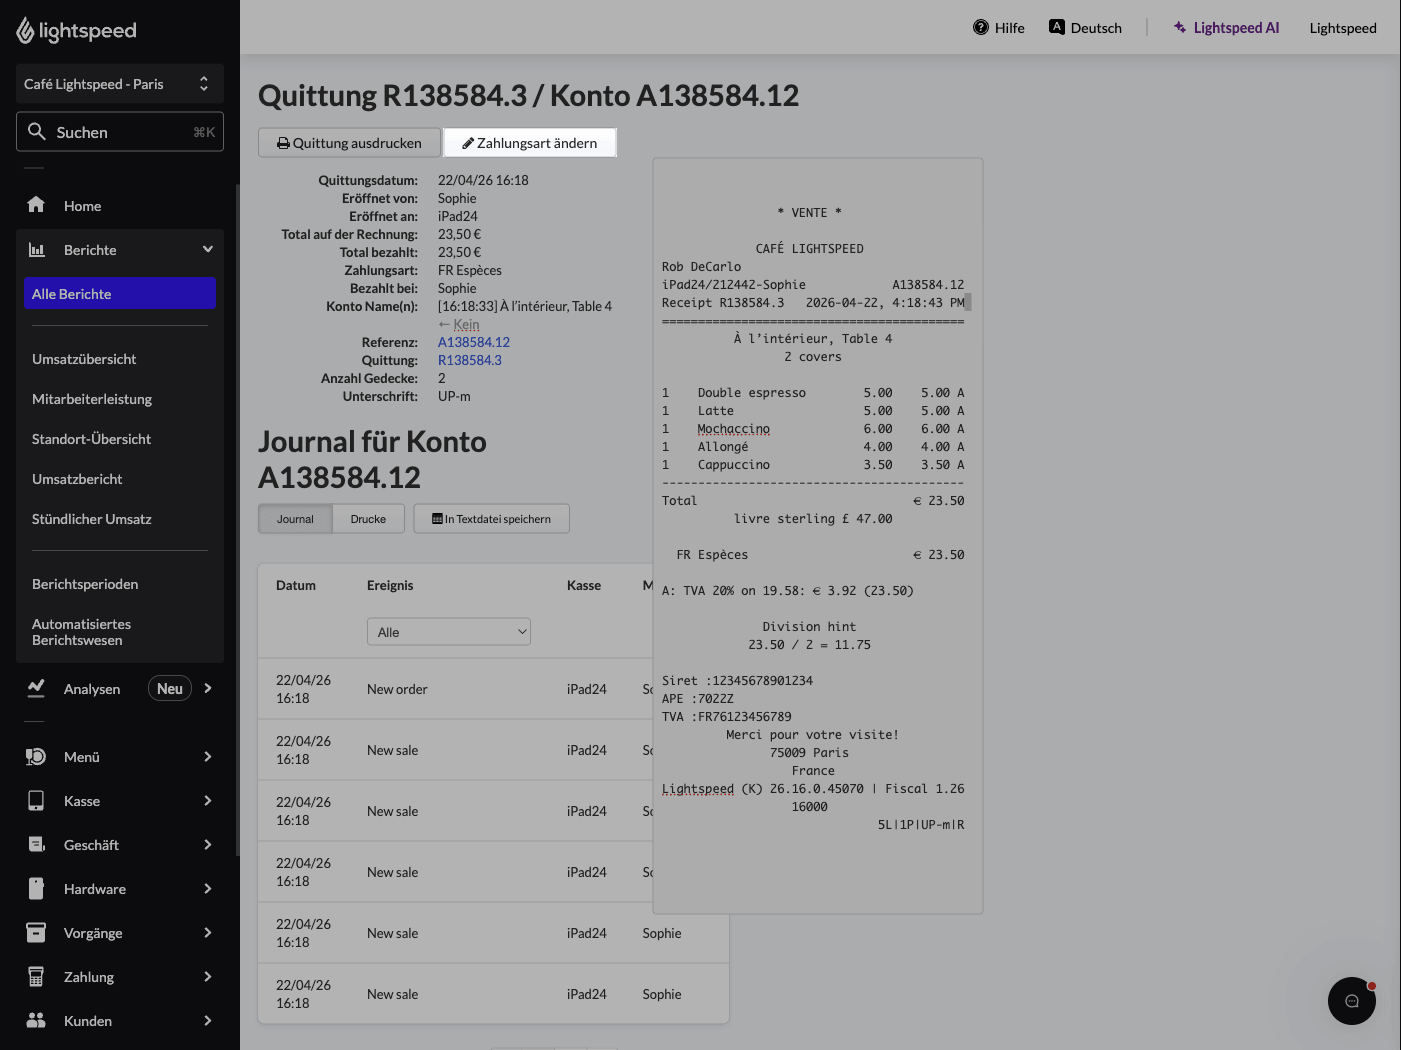
Task: Click the search magnifier icon
Action: [x=37, y=131]
